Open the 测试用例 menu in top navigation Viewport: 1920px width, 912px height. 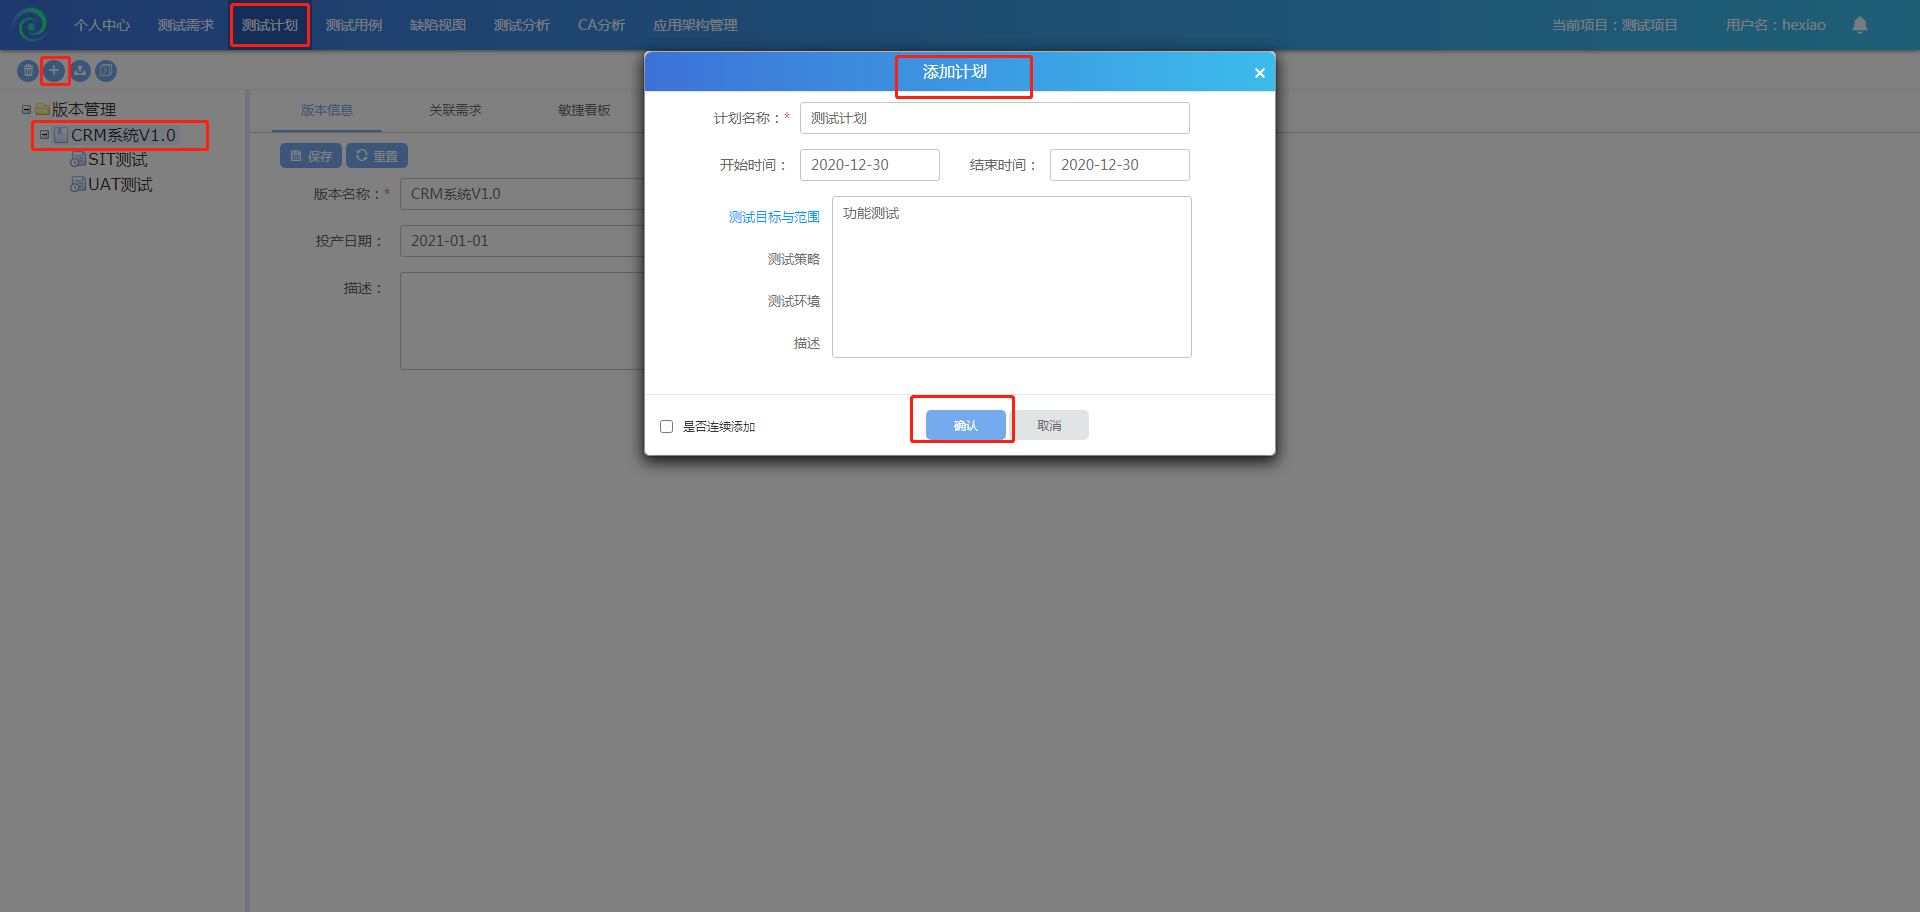(354, 25)
